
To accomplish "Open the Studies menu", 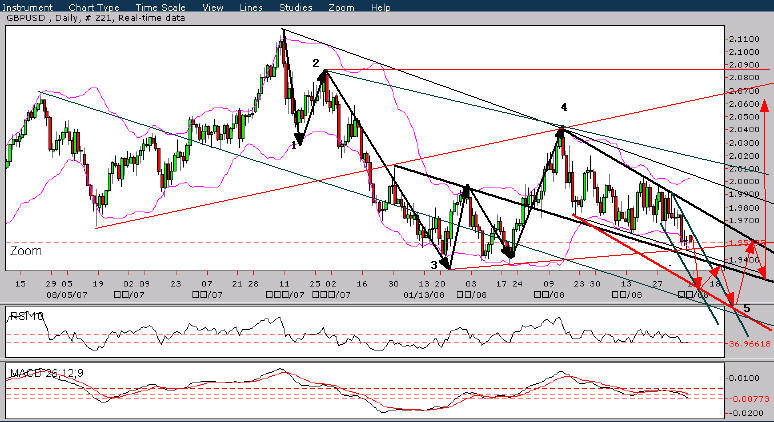I will (x=296, y=7).
